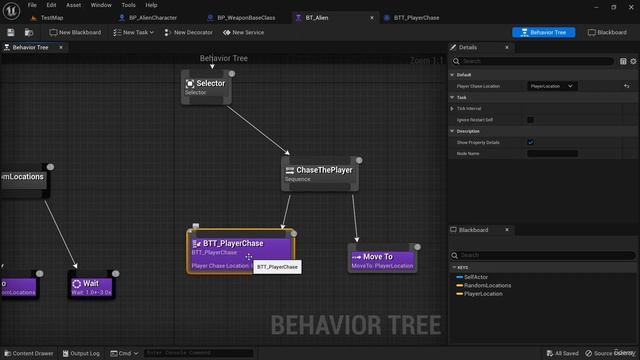
Task: Open the Help menu
Action: (x=151, y=5)
